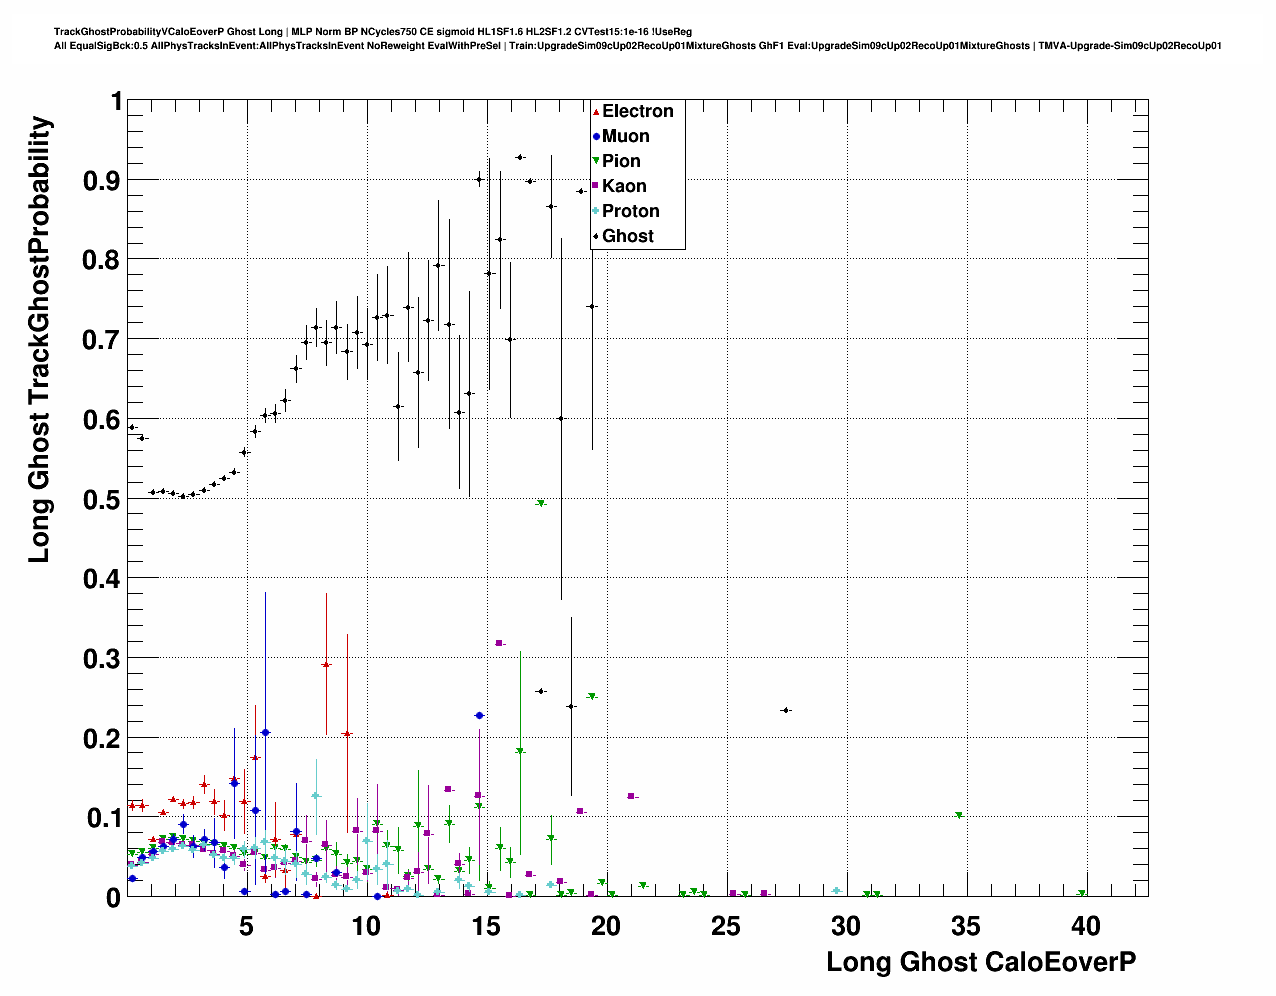Click the Pion green triangle legend marker
Image resolution: width=1276 pixels, height=996 pixels.
596,162
